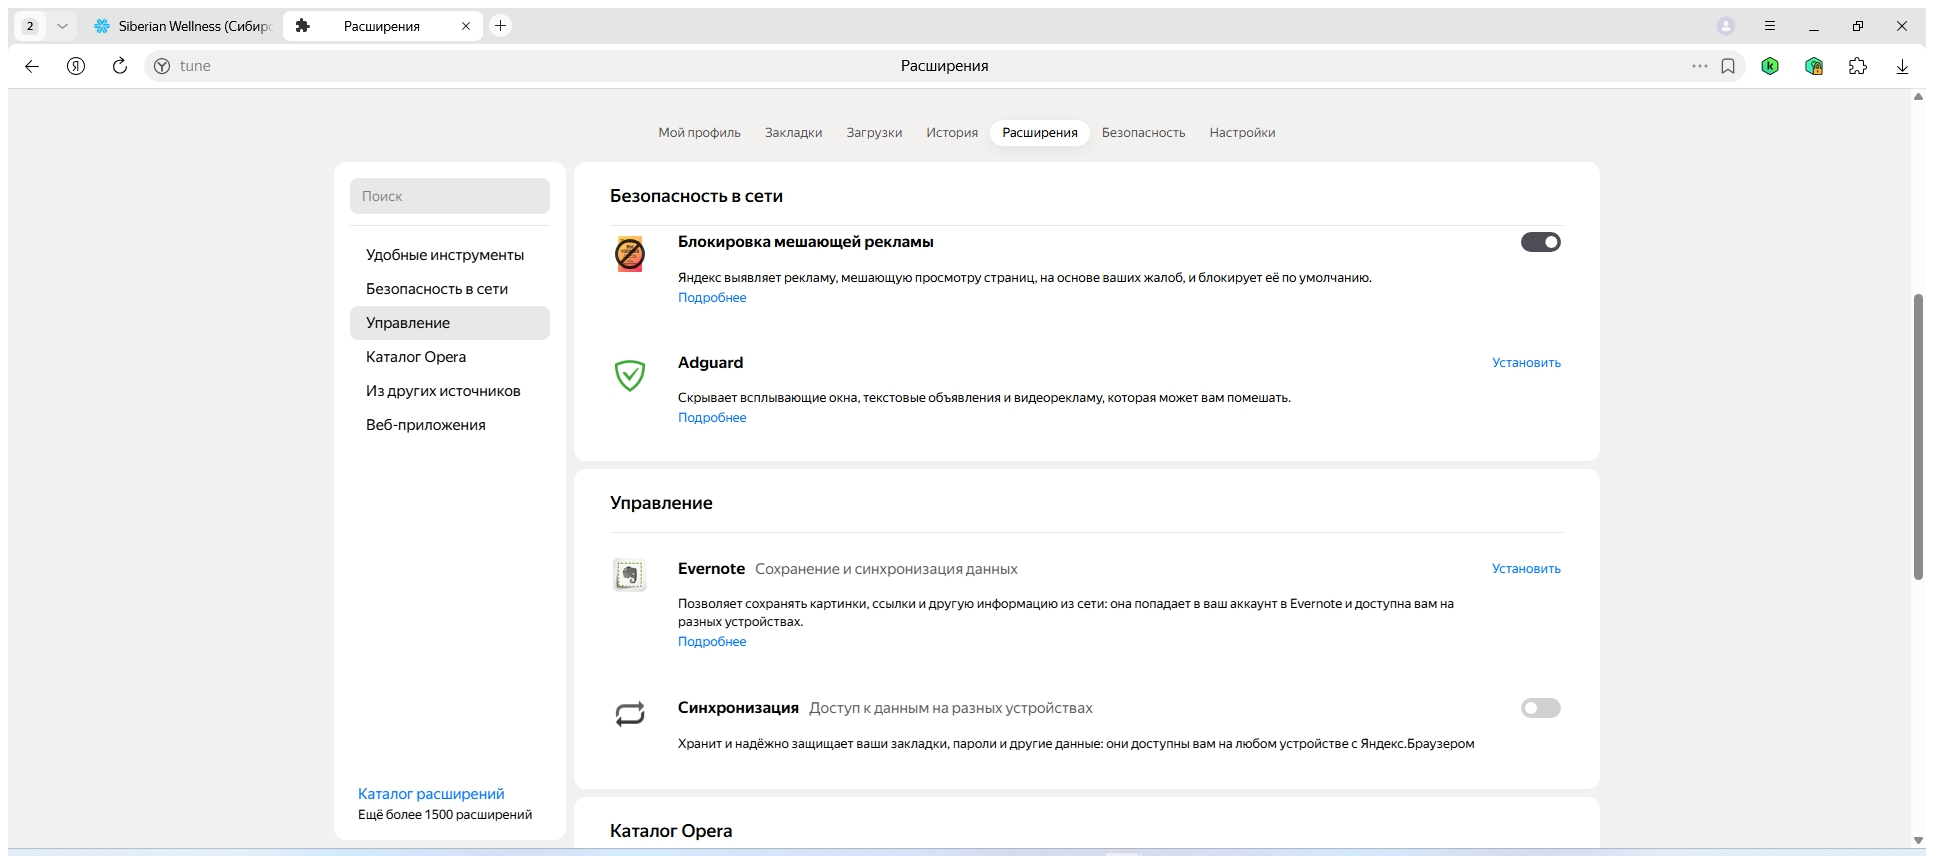Image resolution: width=1934 pixels, height=856 pixels.
Task: Open the hamburger menu icon in title bar
Action: [x=1770, y=26]
